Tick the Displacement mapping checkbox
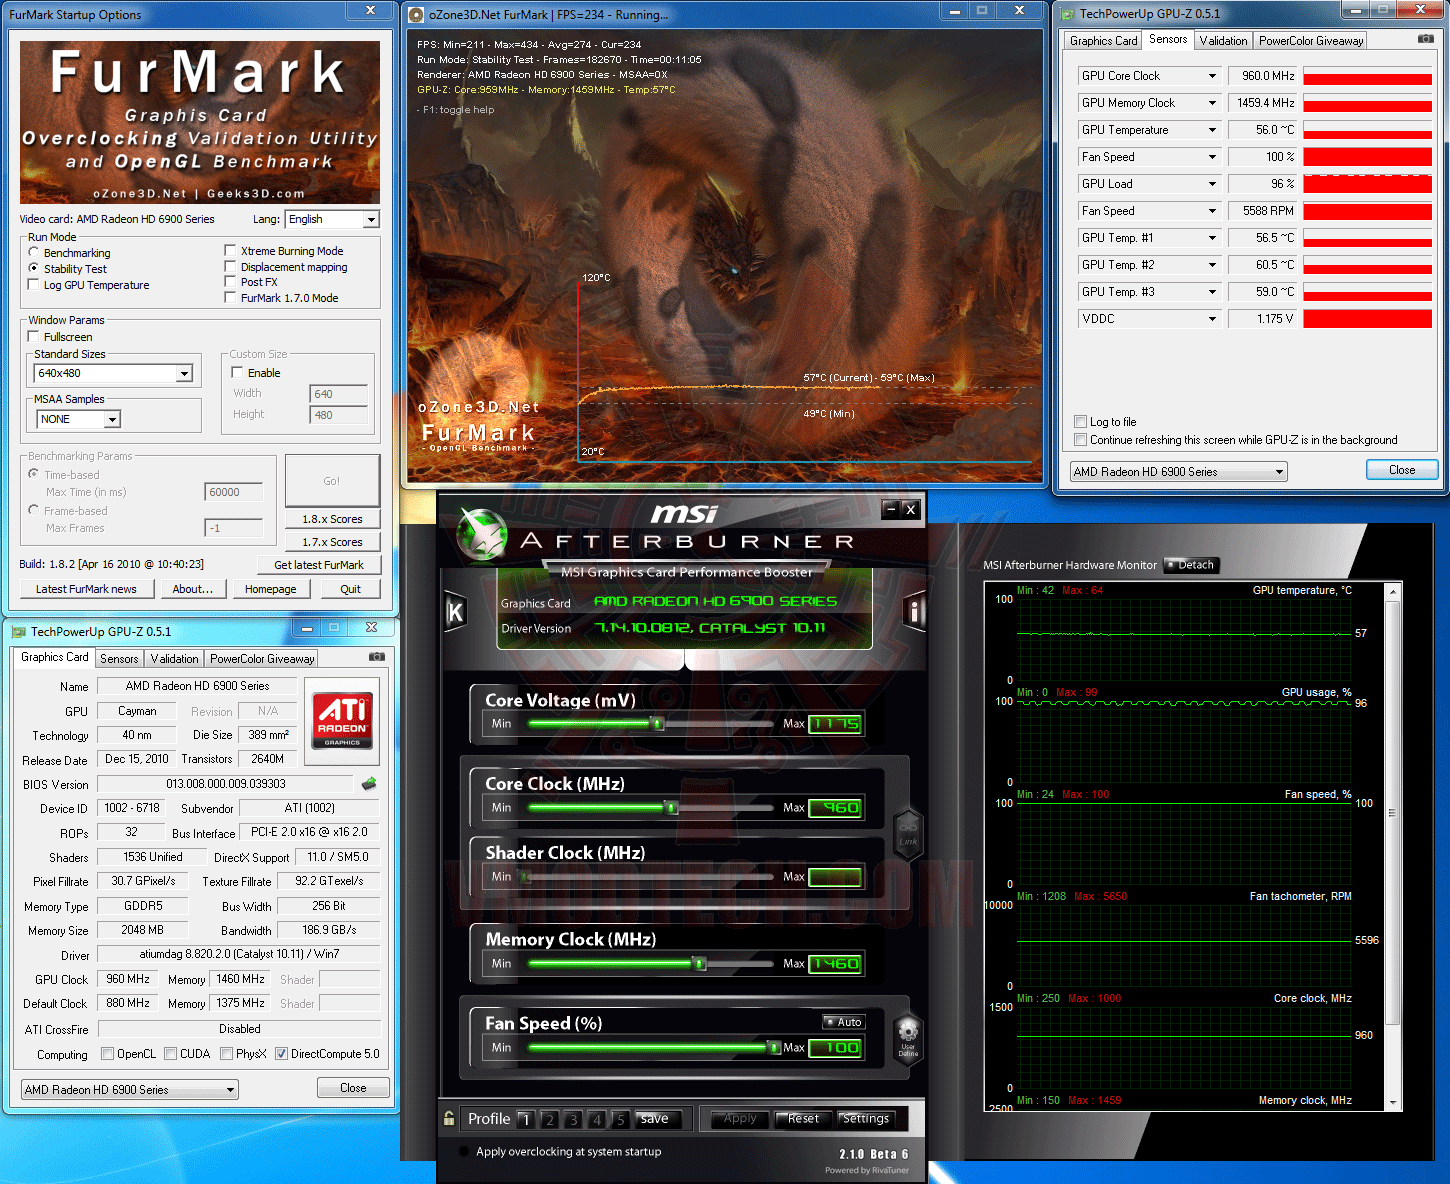 [231, 267]
